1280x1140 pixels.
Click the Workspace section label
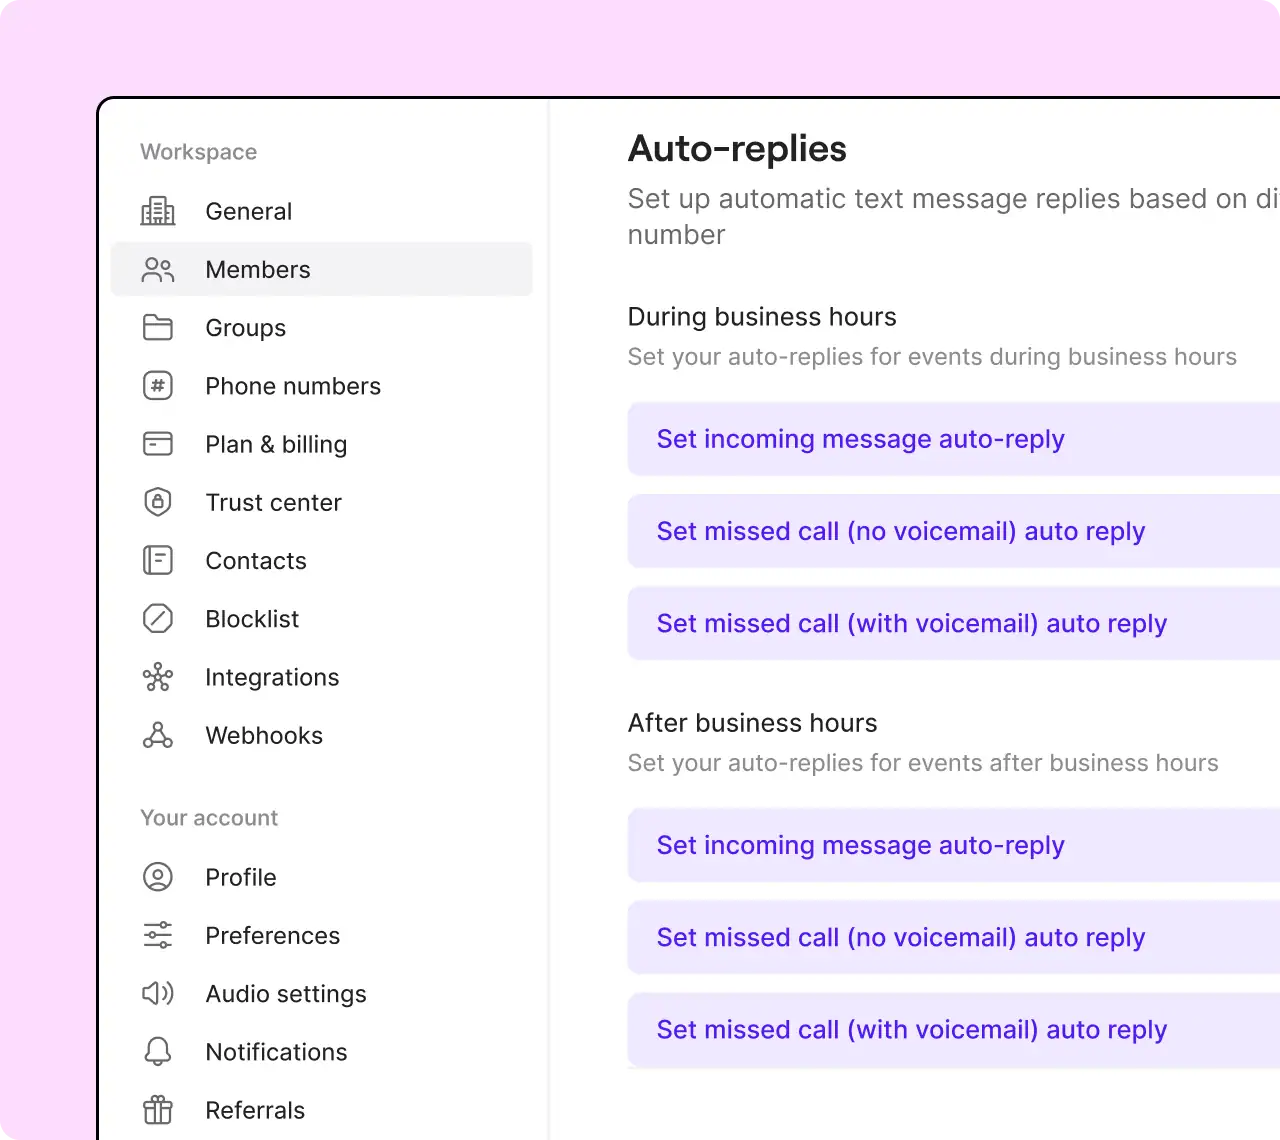coord(199,152)
